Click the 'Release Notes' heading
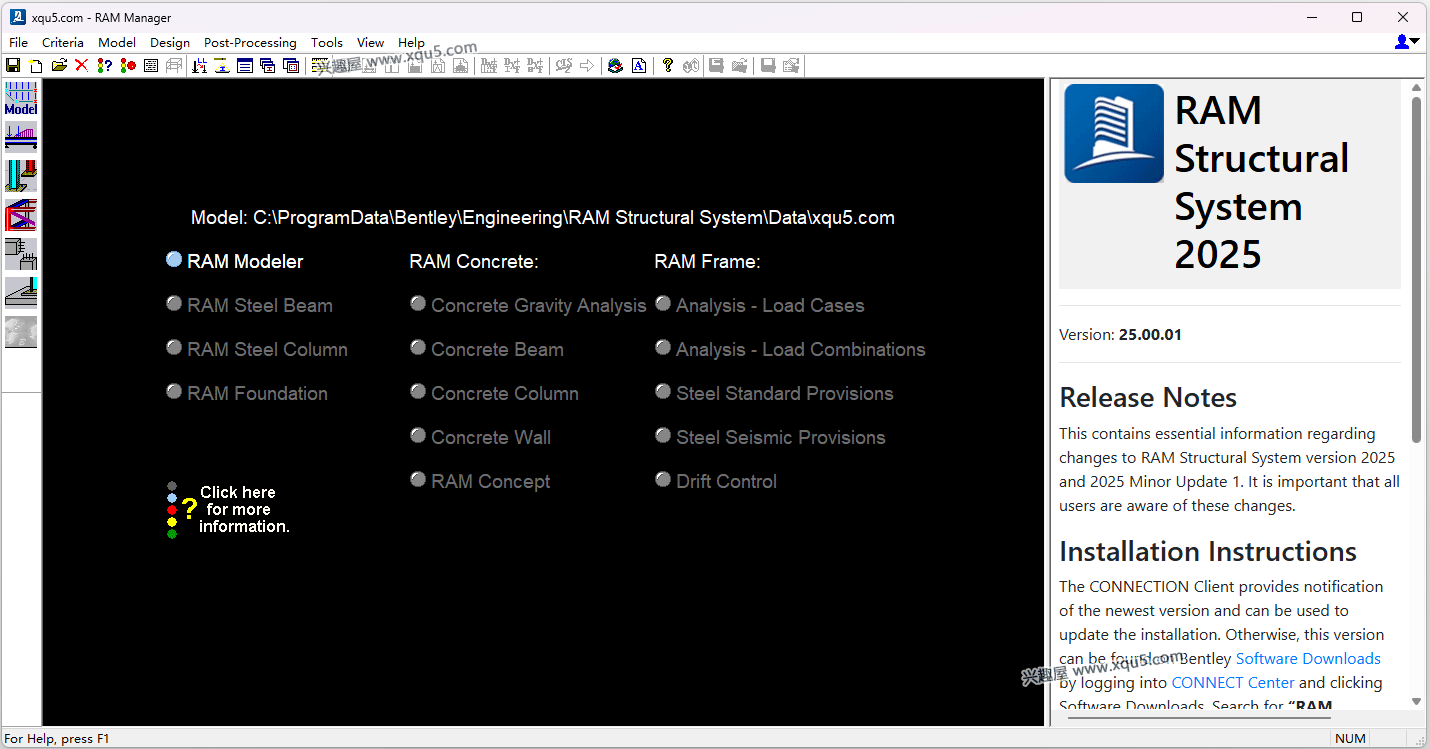 (x=1148, y=397)
